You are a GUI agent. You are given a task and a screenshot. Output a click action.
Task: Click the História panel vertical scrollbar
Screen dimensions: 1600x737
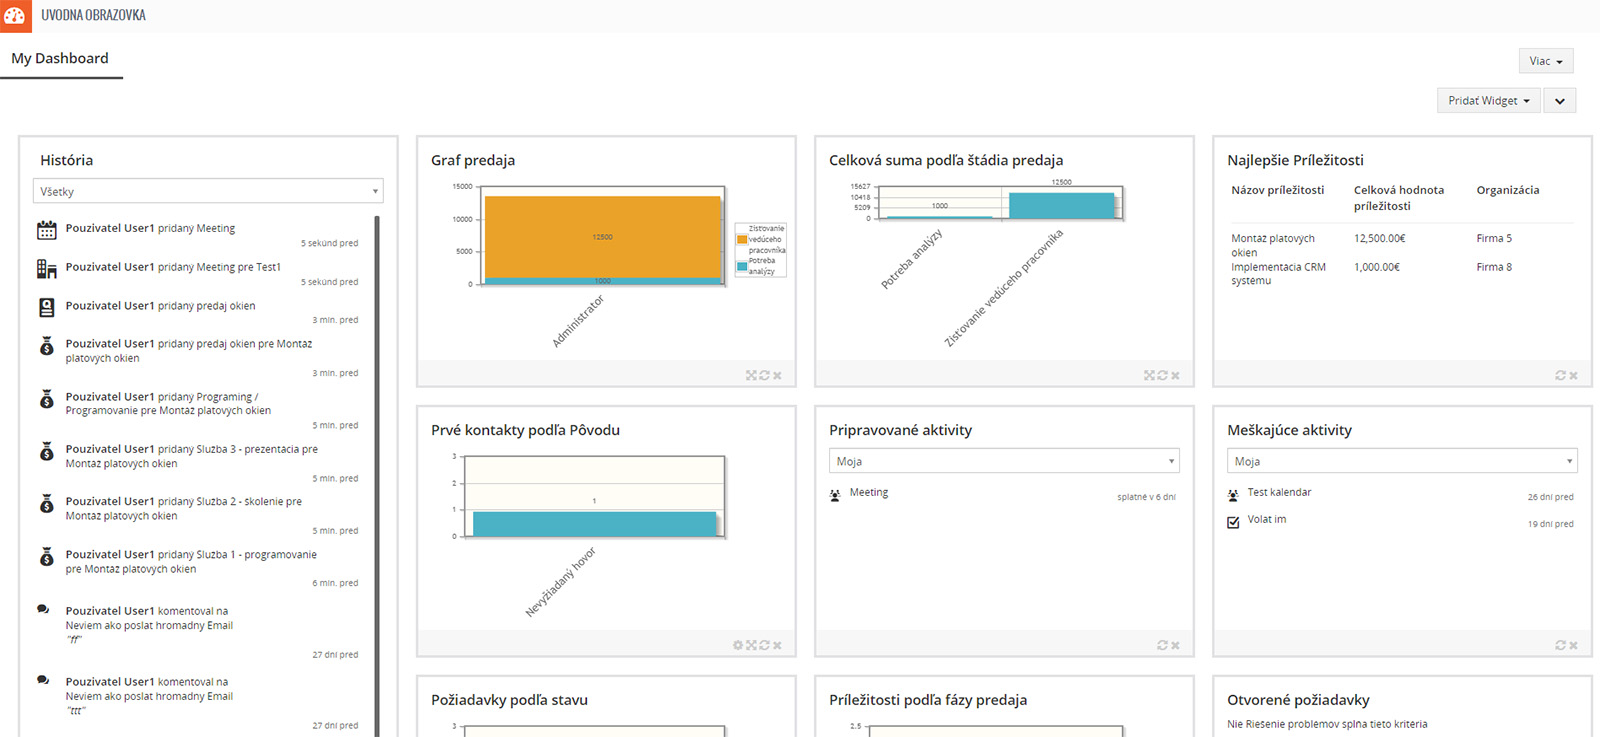point(377,476)
